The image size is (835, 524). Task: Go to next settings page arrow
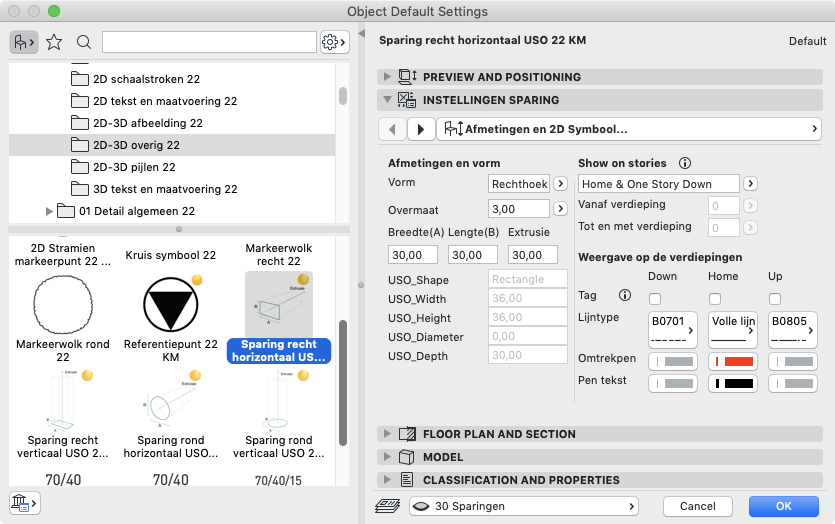[421, 129]
